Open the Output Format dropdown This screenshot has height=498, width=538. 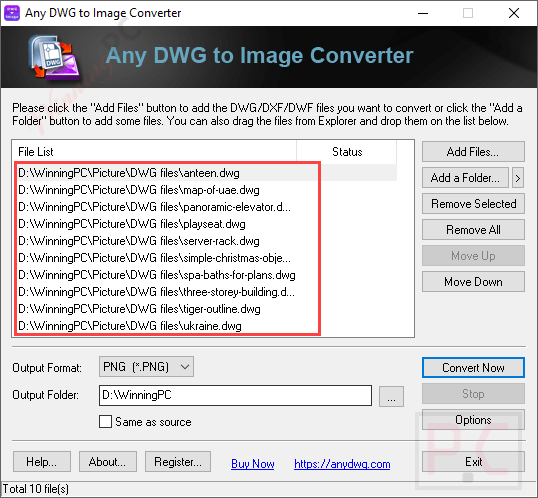146,367
